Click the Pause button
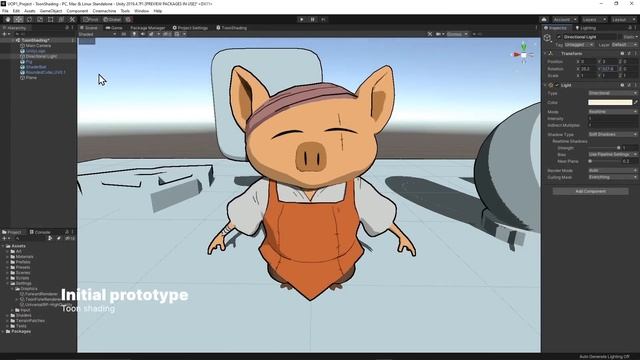 point(313,19)
